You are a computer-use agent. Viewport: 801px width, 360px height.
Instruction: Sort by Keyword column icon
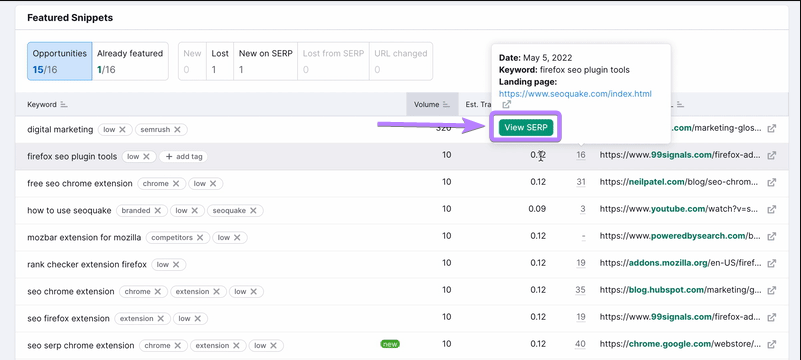coord(64,105)
